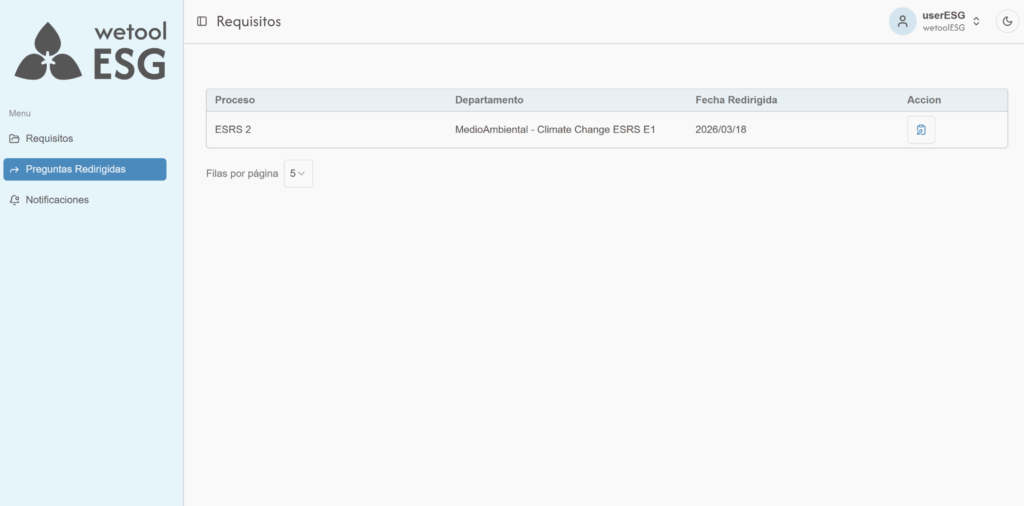This screenshot has width=1024, height=506.
Task: Select the Preguntas Redirigidas menu label
Action: click(76, 169)
